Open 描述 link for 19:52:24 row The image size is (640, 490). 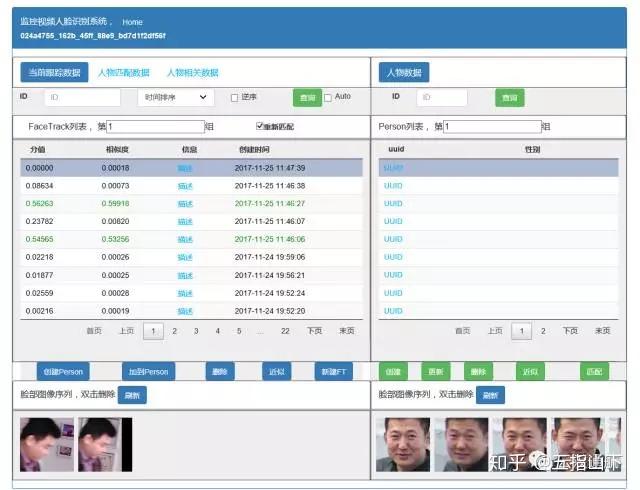point(185,293)
